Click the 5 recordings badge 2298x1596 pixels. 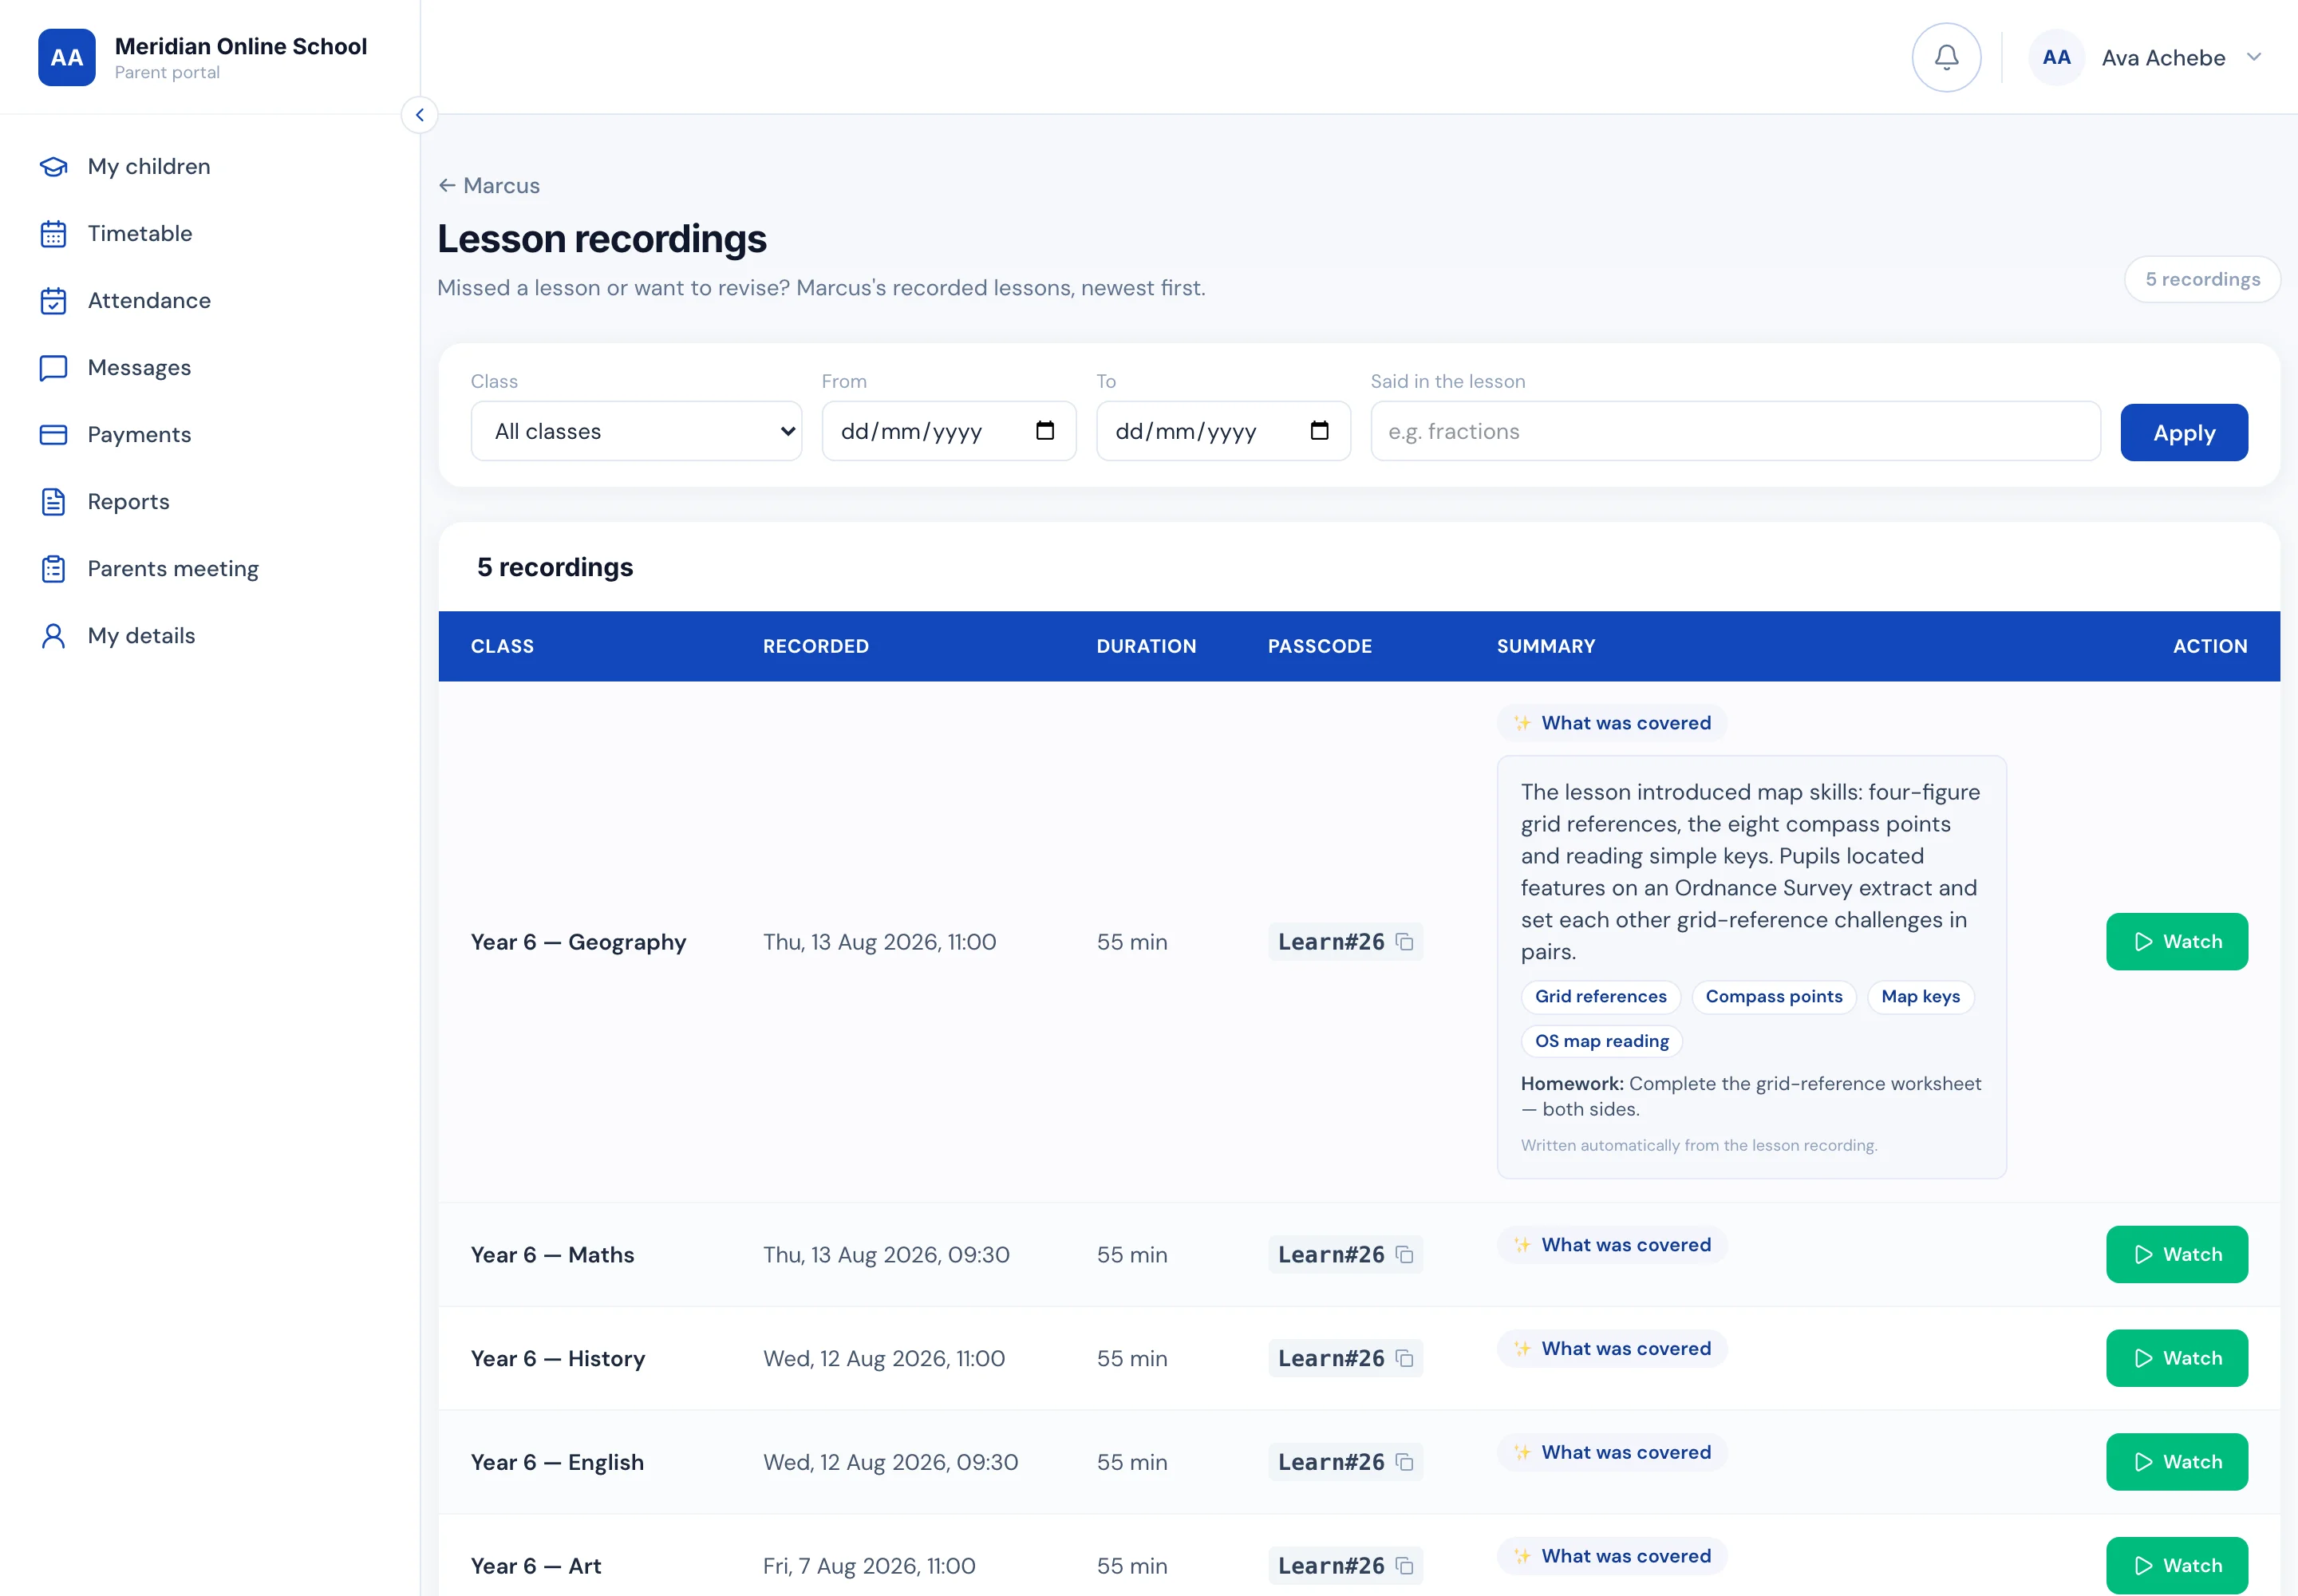pos(2202,279)
